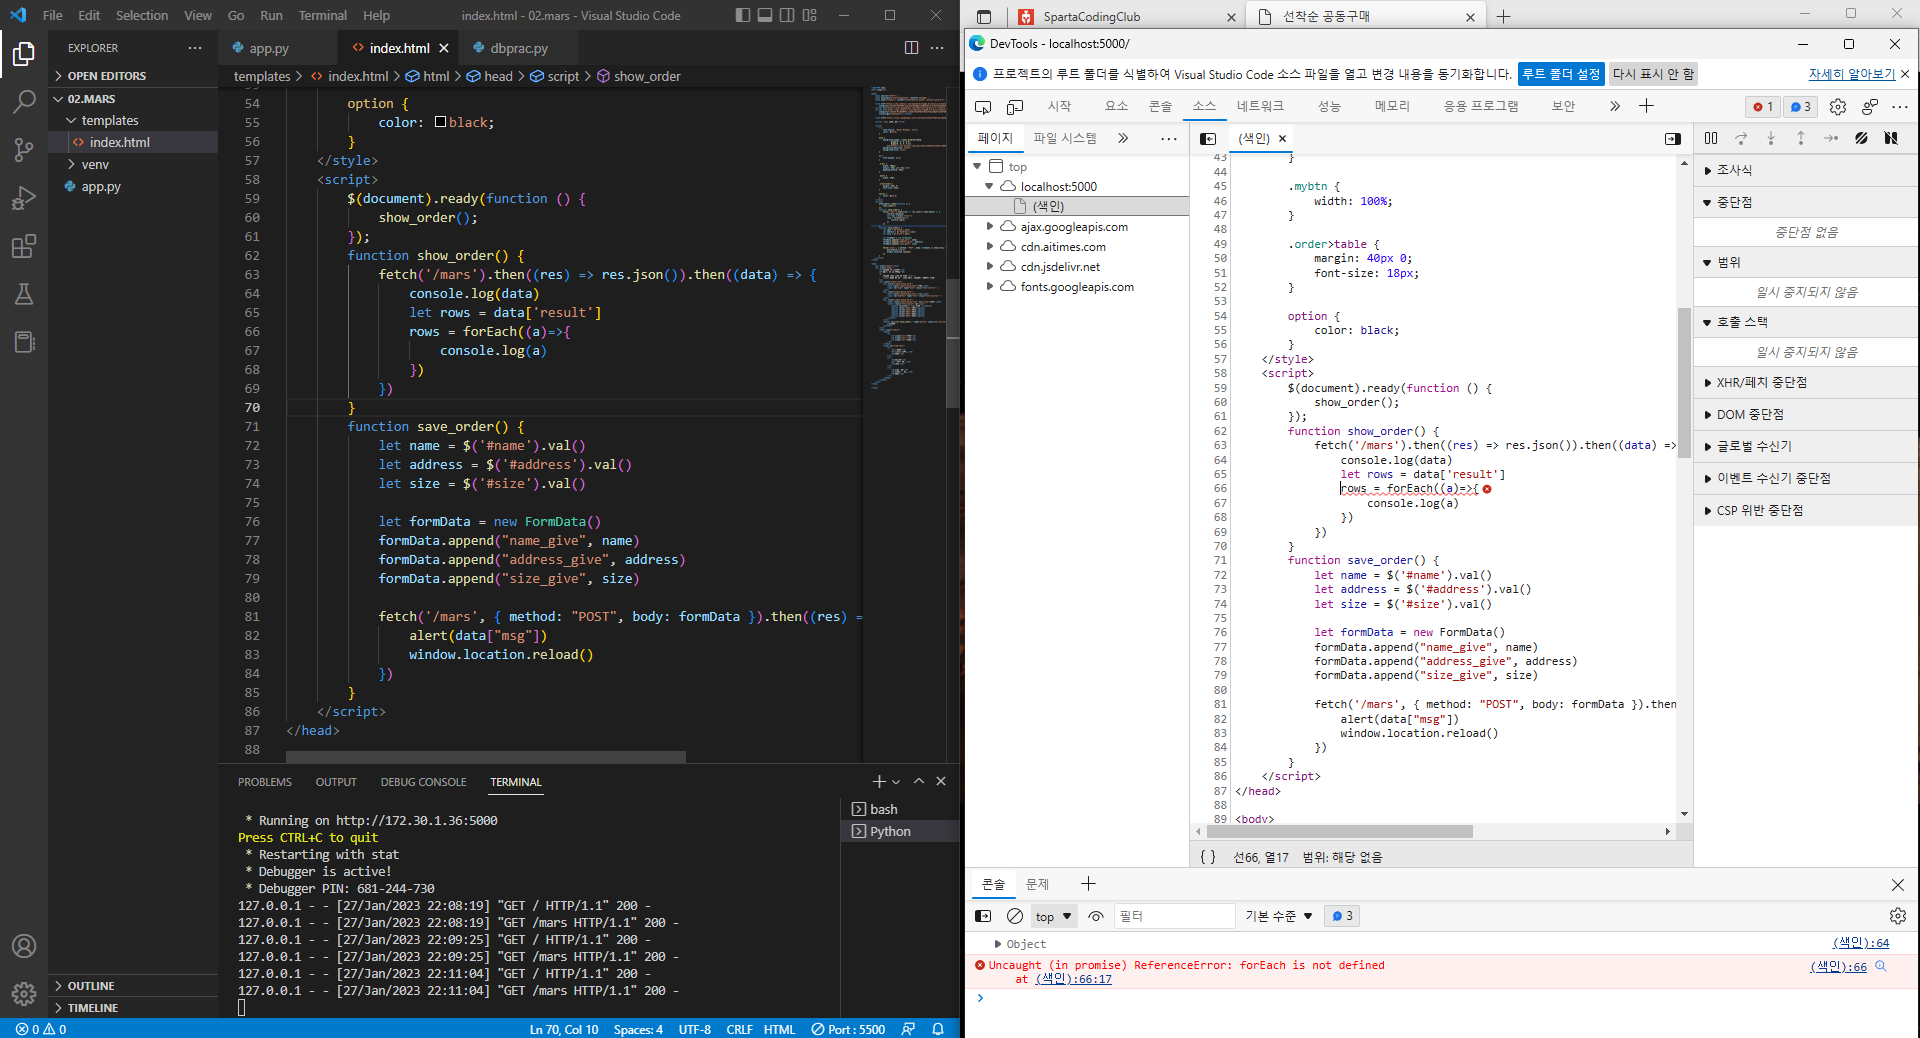Expand the Object log entry

click(x=997, y=944)
